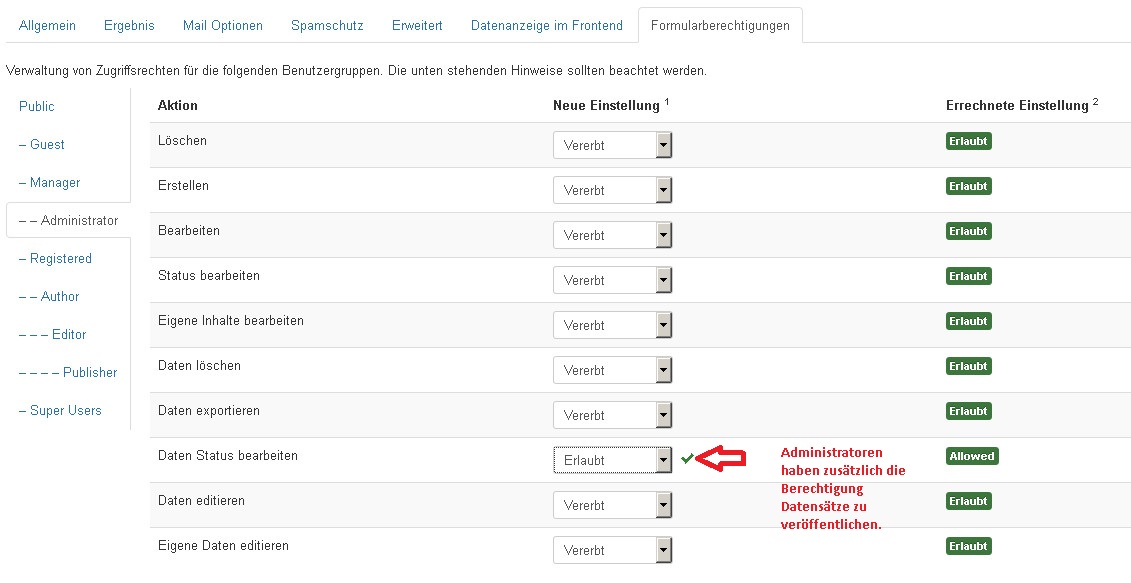
Task: Expand the Erstellen setting dropdown
Action: click(612, 191)
